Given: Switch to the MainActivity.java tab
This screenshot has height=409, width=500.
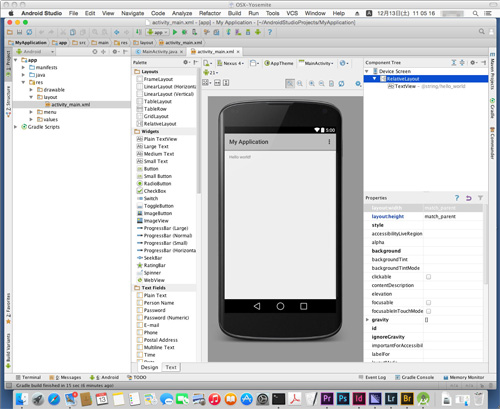Looking at the screenshot, I should click(160, 52).
